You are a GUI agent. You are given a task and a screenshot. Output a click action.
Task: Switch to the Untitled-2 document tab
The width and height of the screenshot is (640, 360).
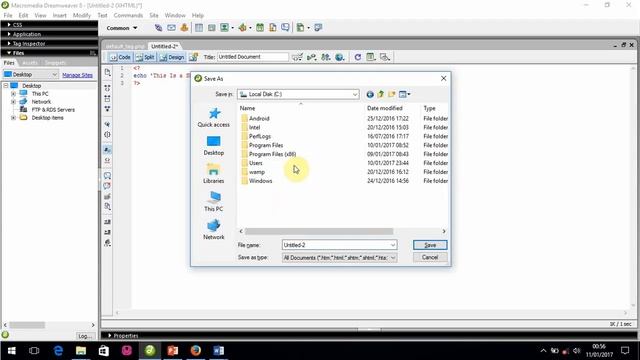164,46
